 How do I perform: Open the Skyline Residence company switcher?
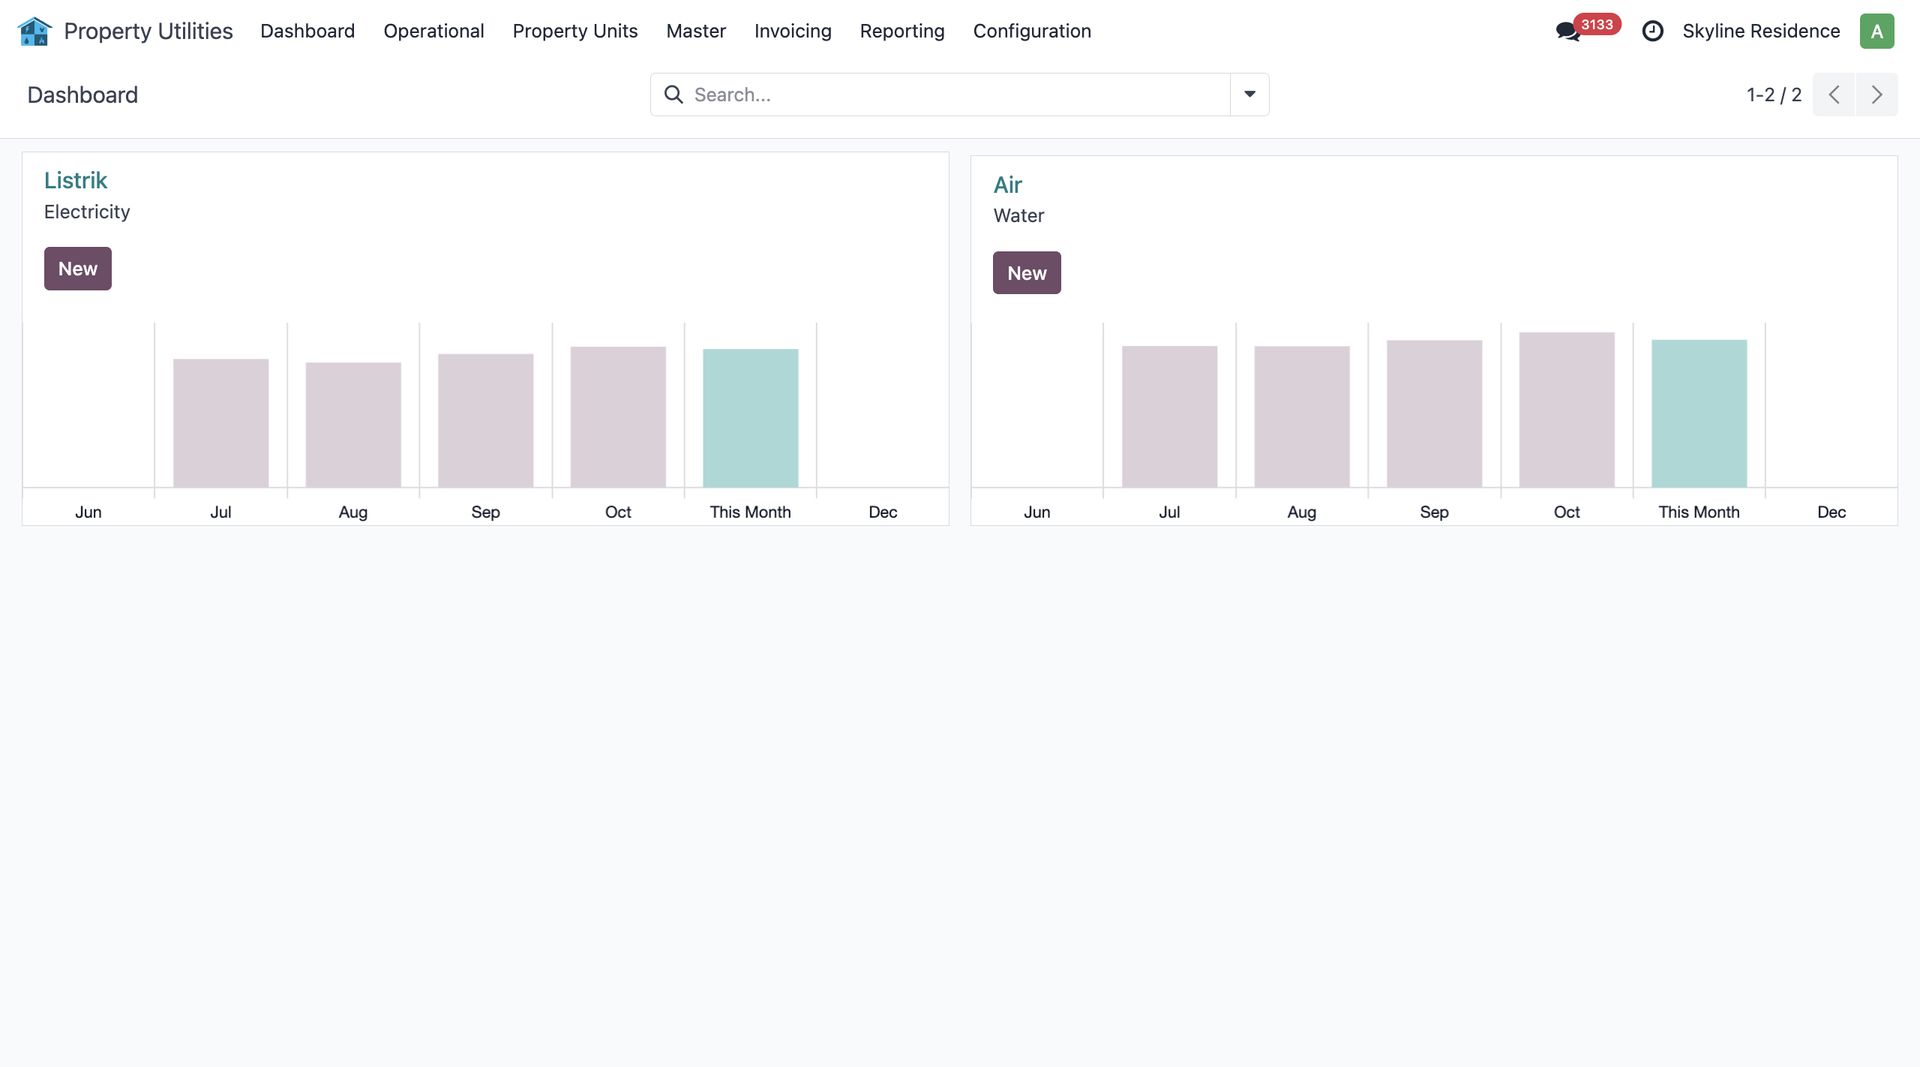[1760, 31]
